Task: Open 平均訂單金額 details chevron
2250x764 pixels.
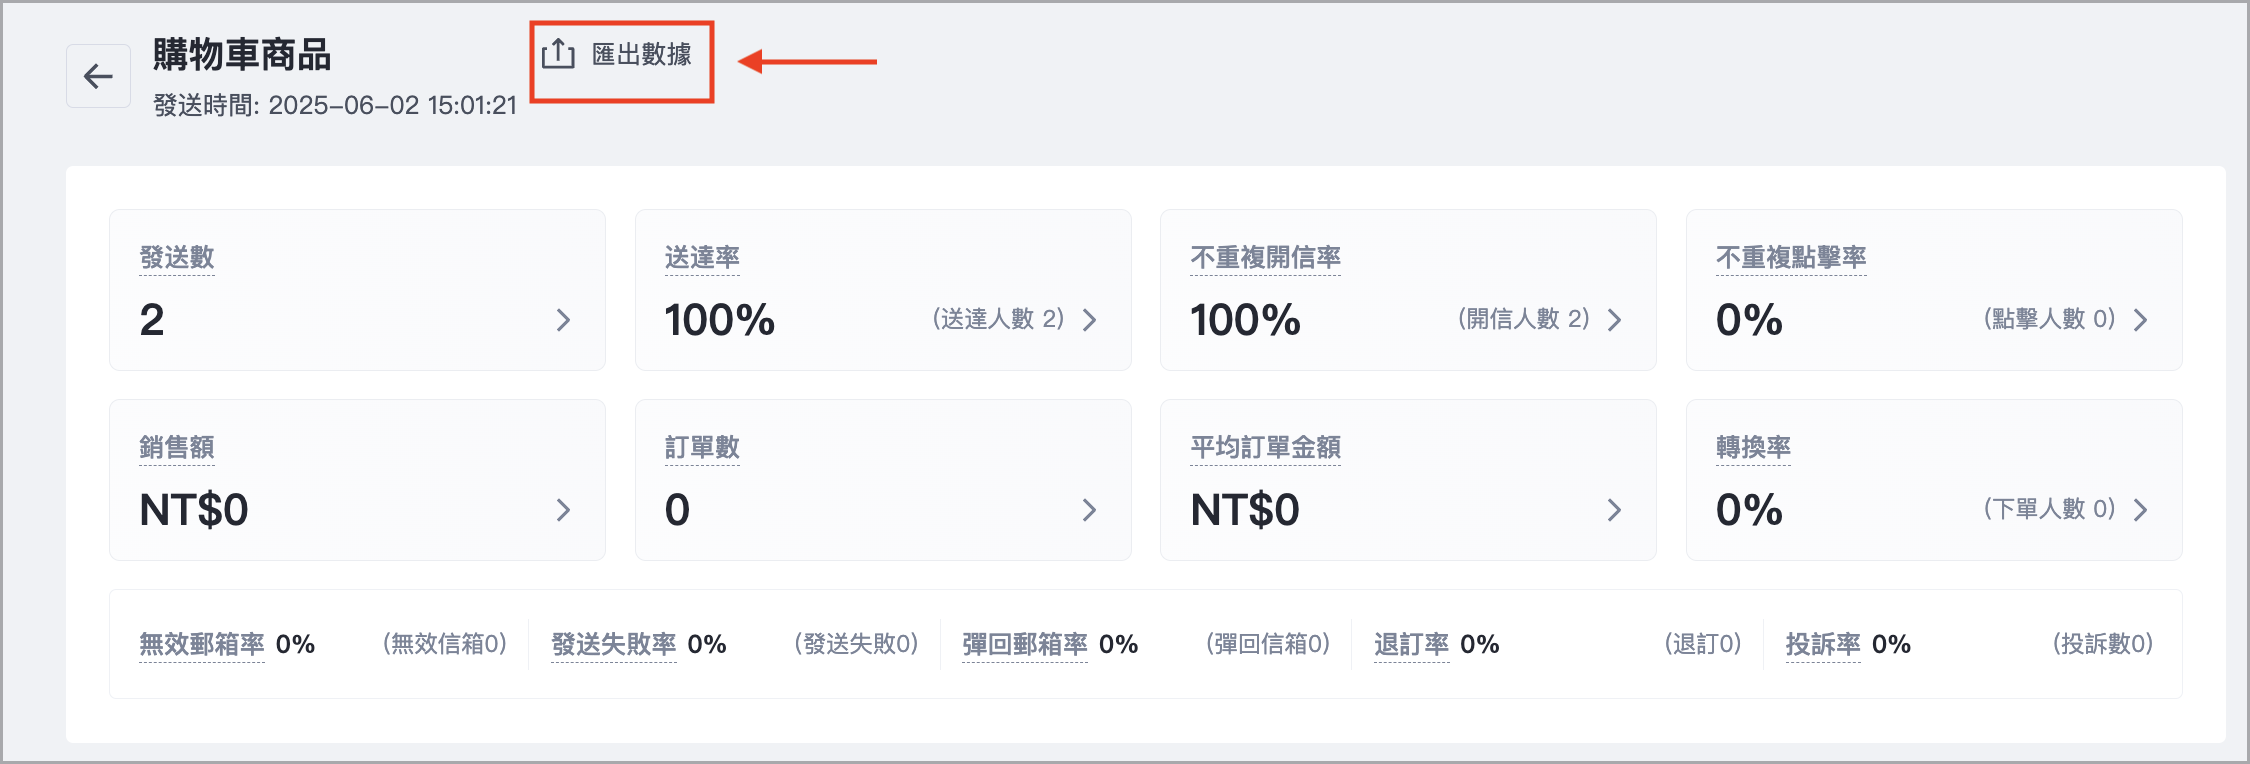Action: point(1614,510)
